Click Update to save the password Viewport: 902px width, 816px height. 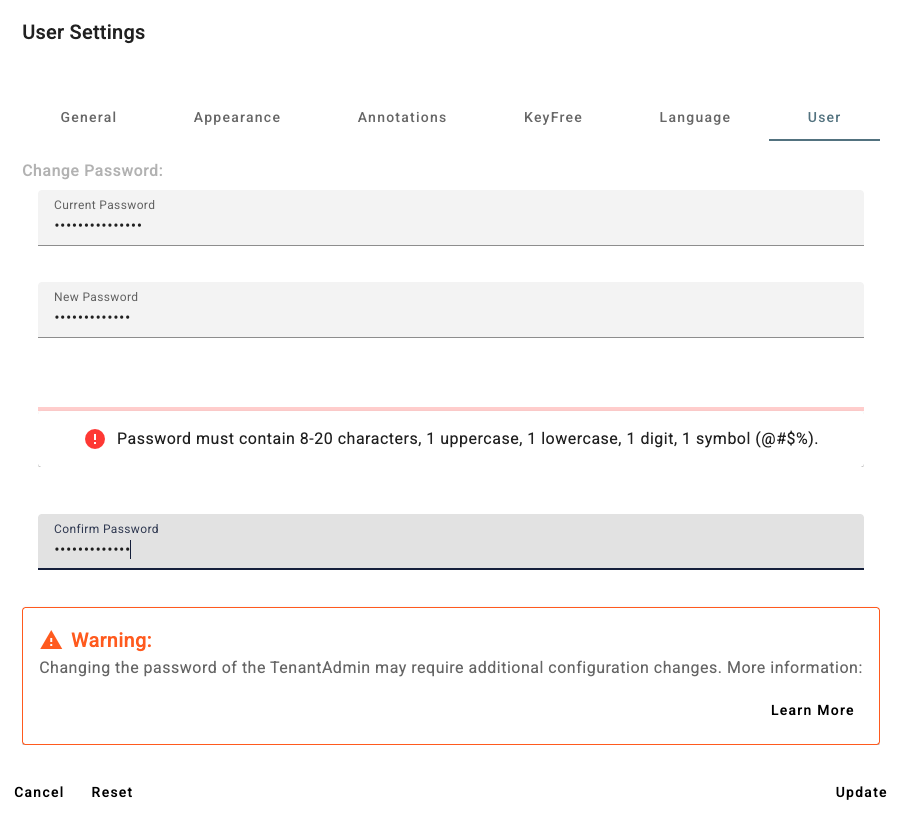[x=861, y=792]
